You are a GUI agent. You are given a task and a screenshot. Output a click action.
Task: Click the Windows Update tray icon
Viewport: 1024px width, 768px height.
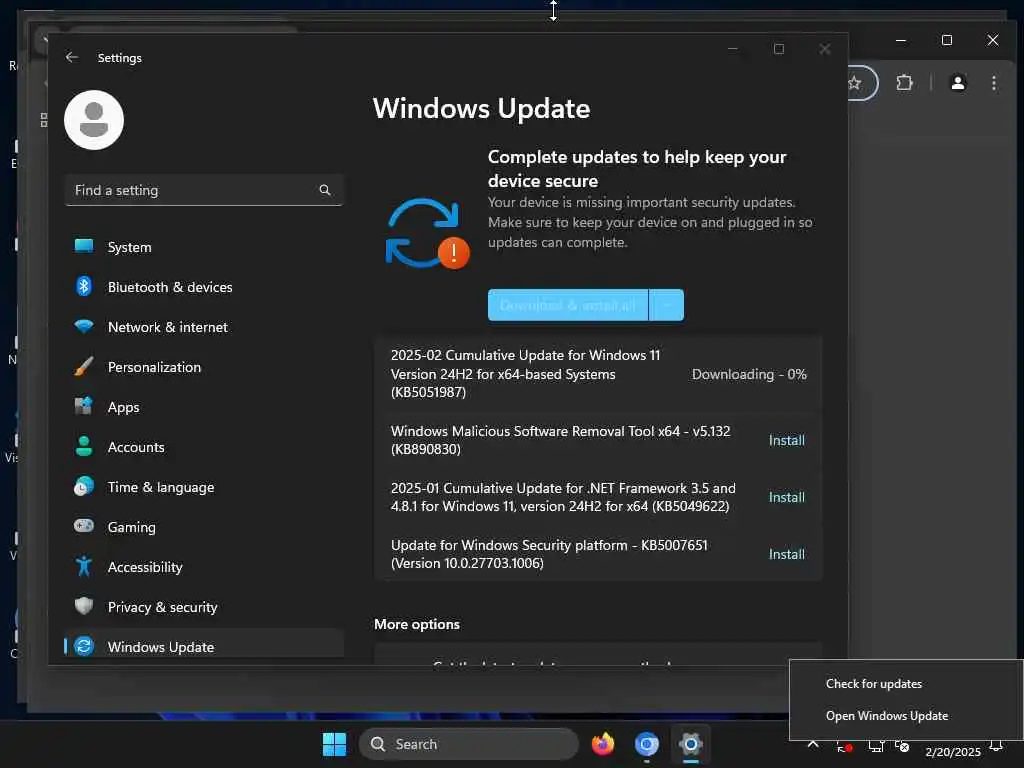pyautogui.click(x=844, y=746)
